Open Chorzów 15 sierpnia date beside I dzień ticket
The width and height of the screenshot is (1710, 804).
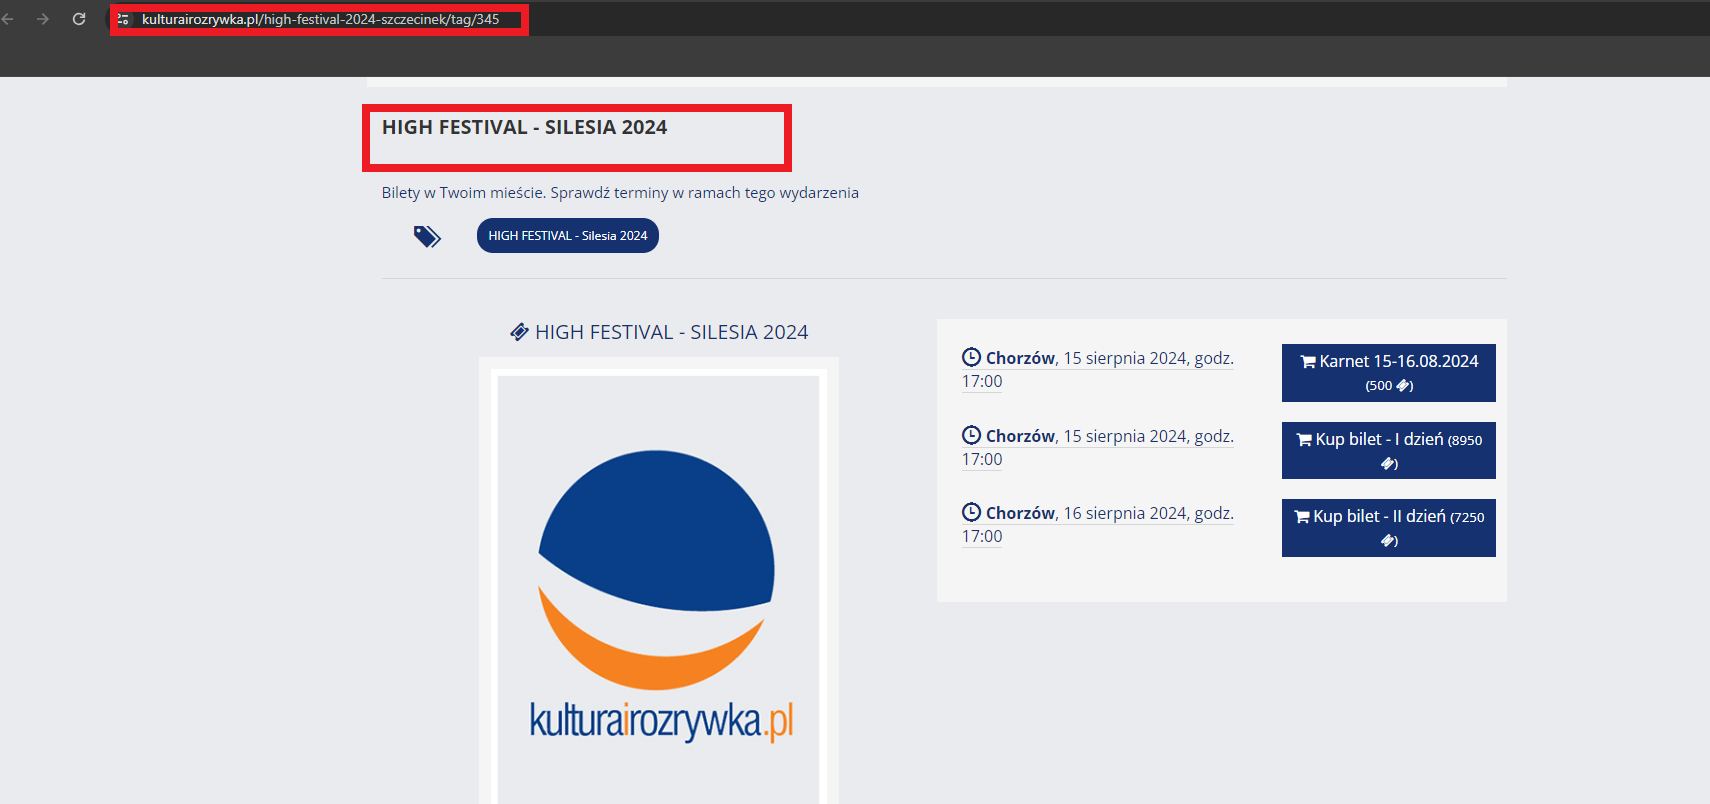1098,447
